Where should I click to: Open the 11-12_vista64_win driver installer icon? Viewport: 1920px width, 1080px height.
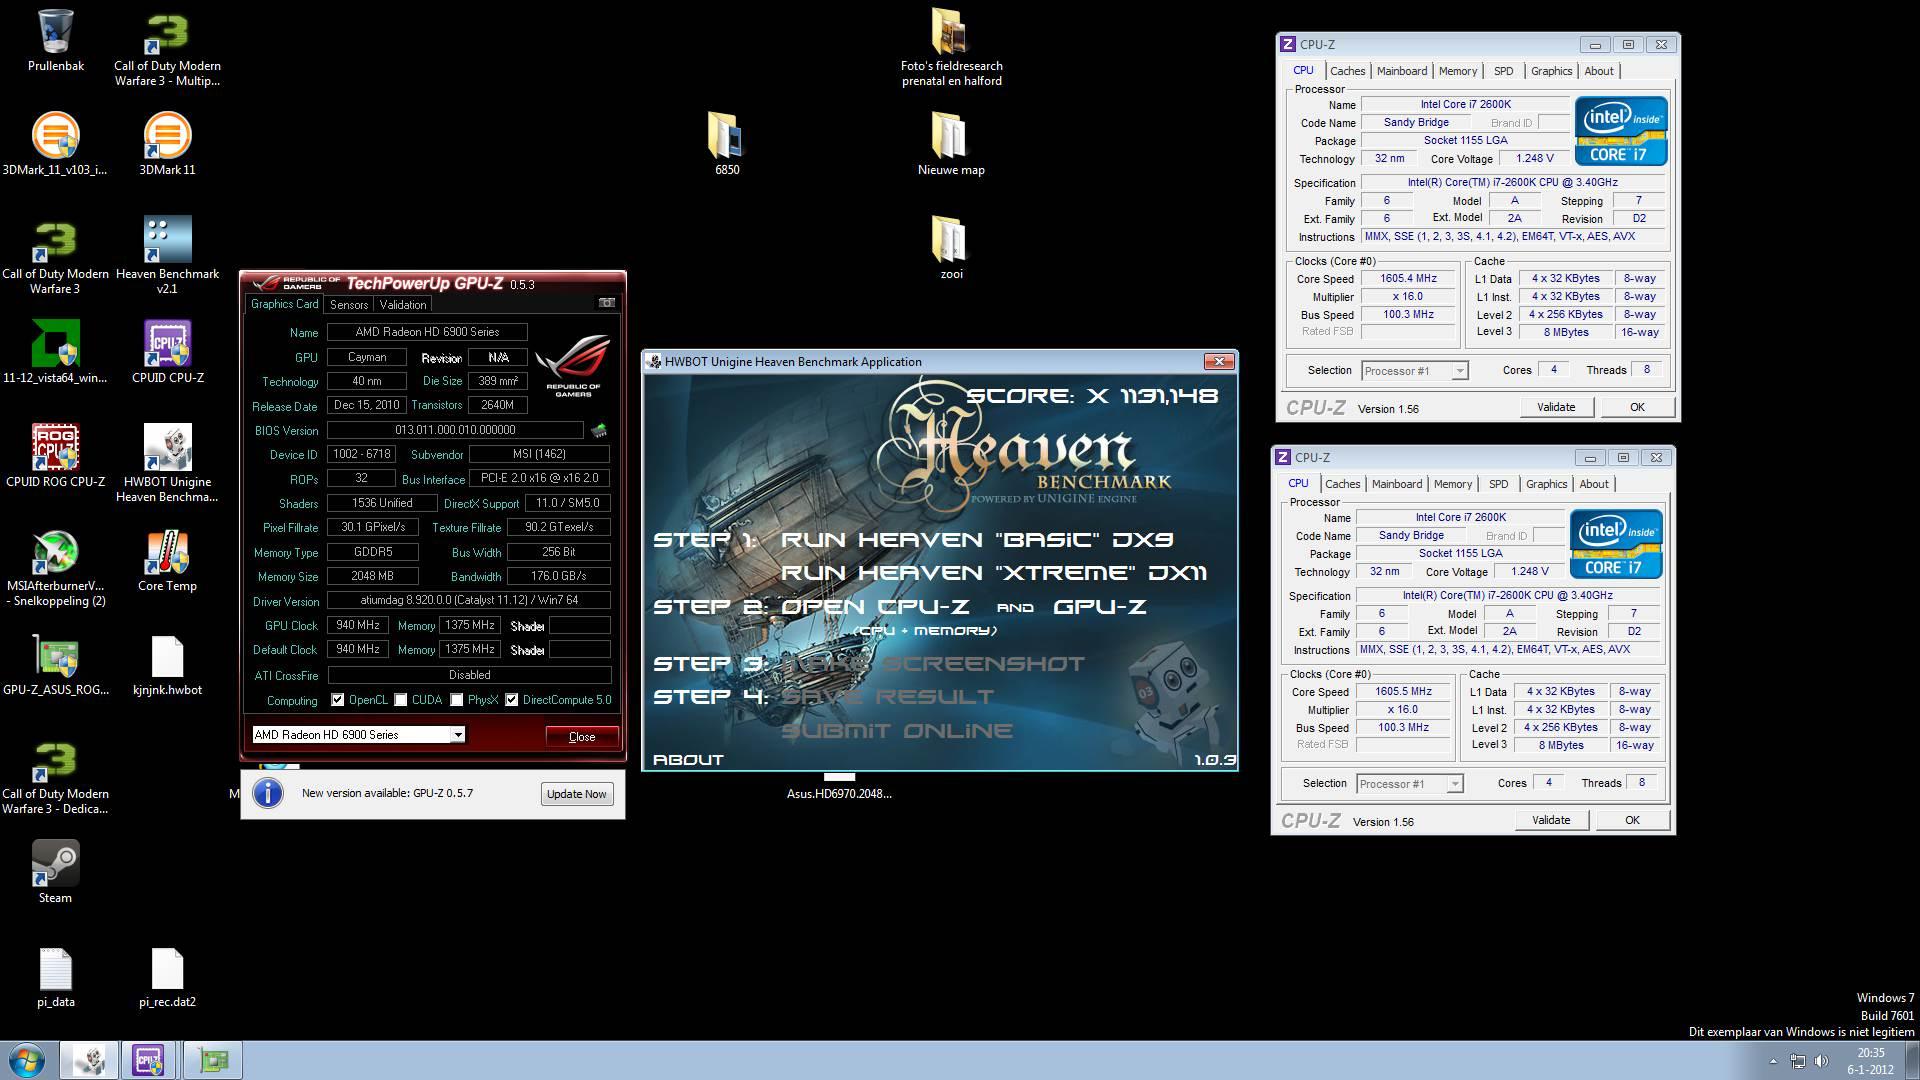click(x=55, y=352)
